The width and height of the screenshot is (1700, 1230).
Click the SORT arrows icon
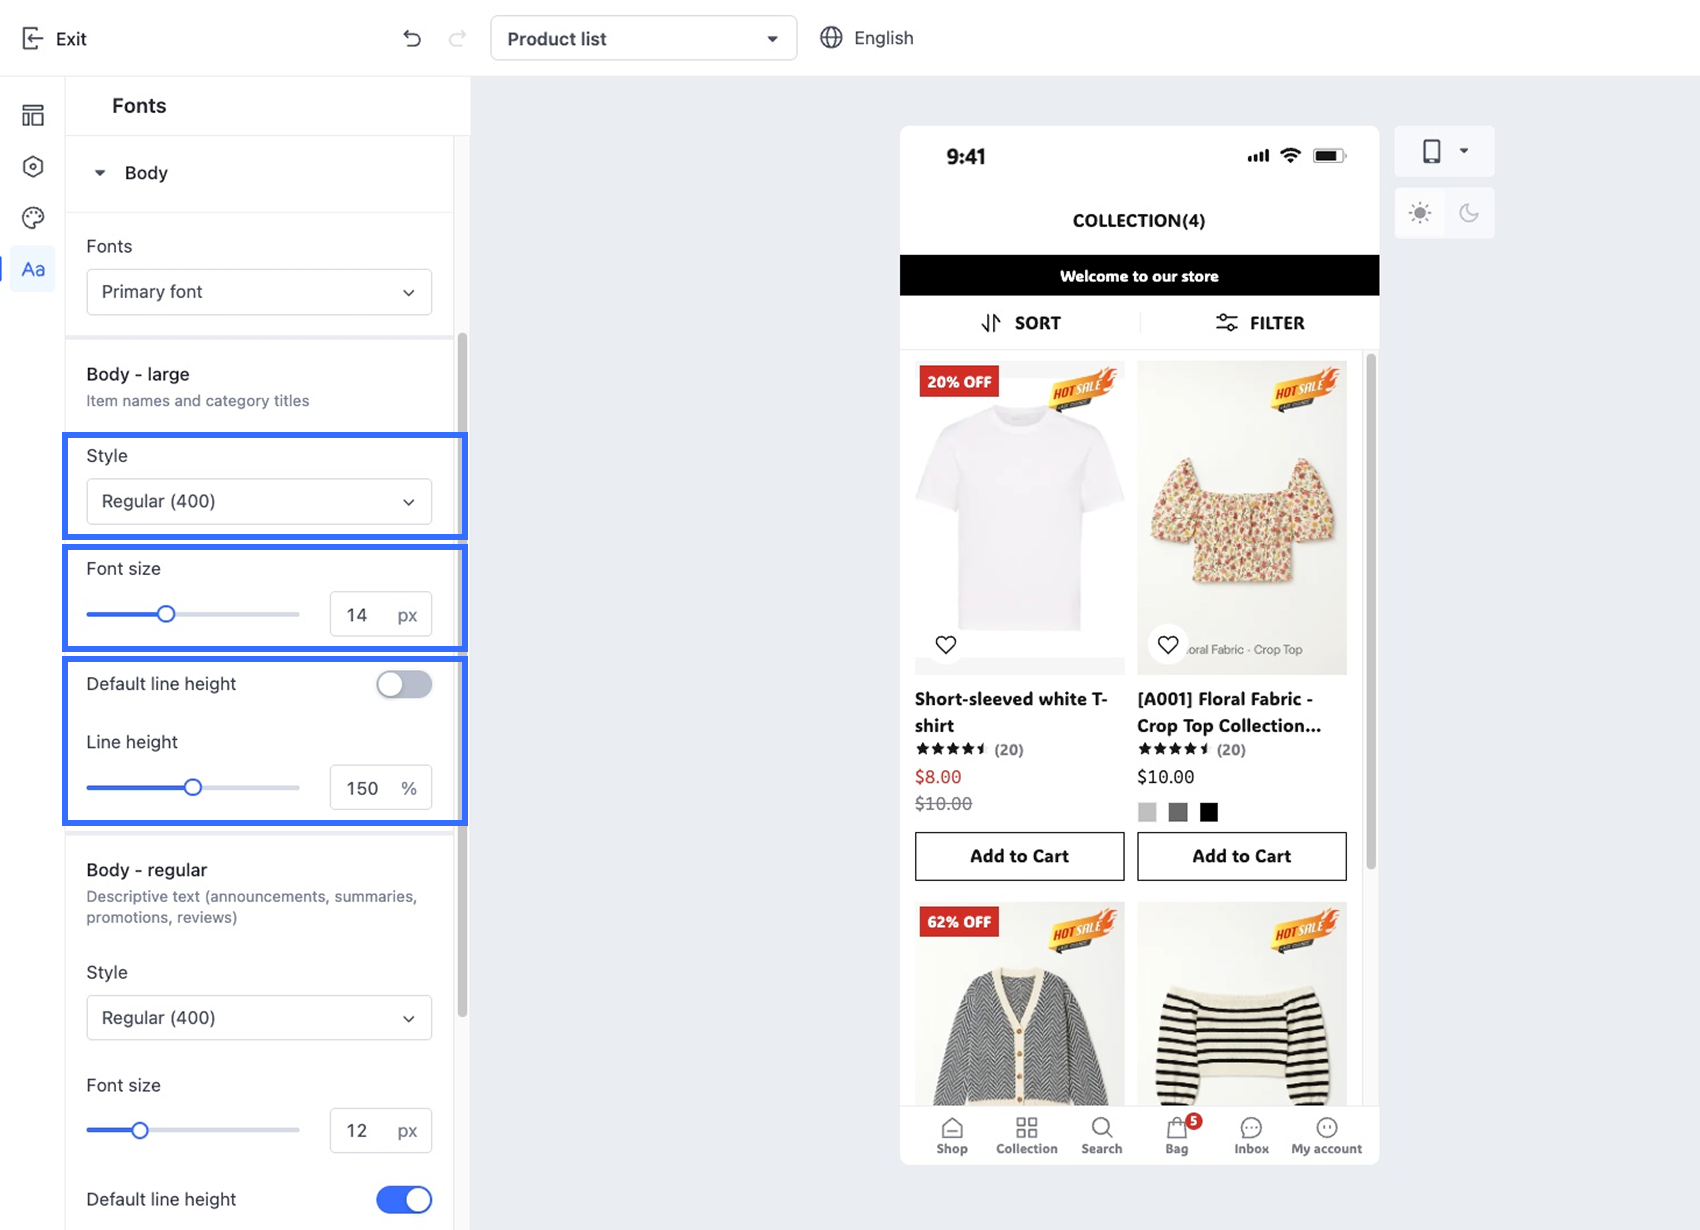click(990, 323)
